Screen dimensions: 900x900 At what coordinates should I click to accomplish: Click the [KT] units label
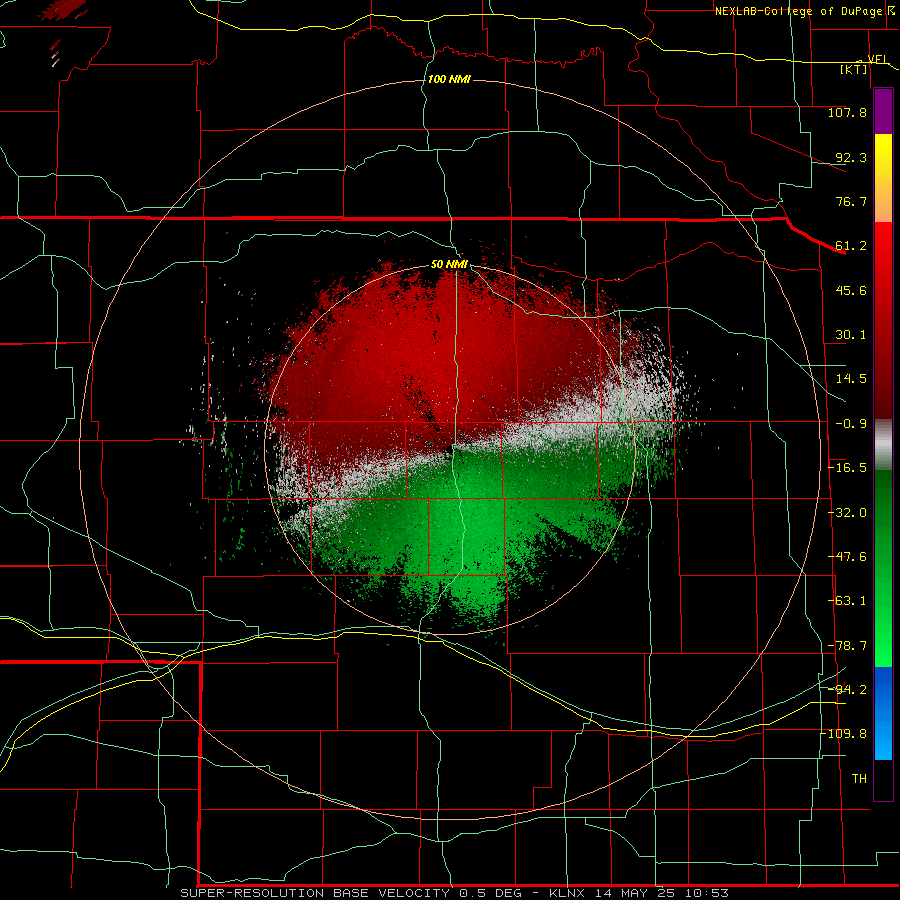coord(854,69)
